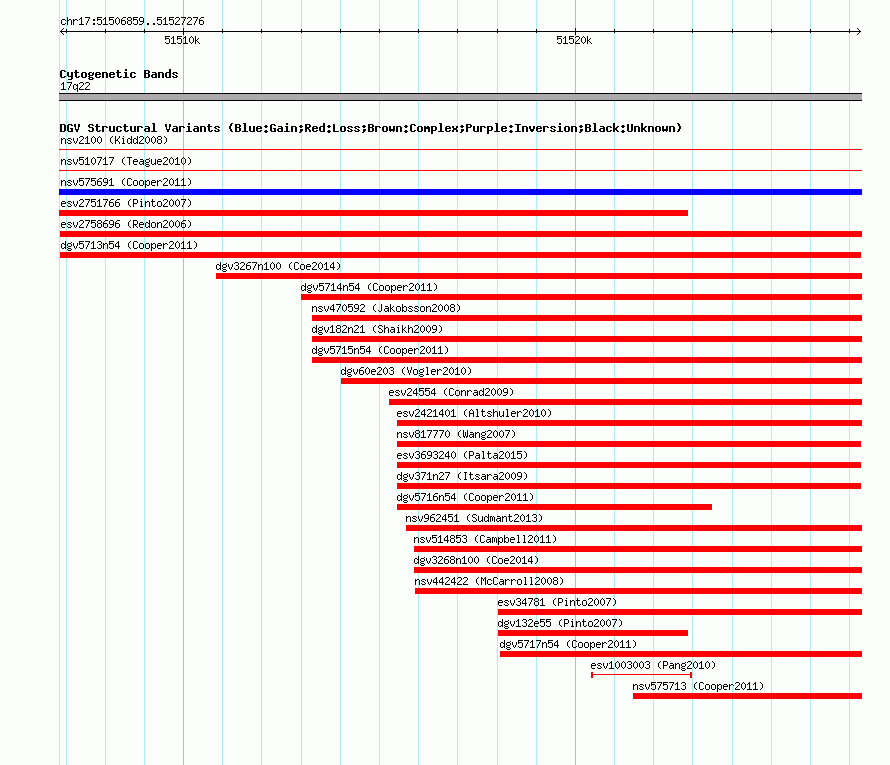This screenshot has width=890, height=765.
Task: Select nsv442422 (McCarroll2008) label
Action: [x=489, y=581]
